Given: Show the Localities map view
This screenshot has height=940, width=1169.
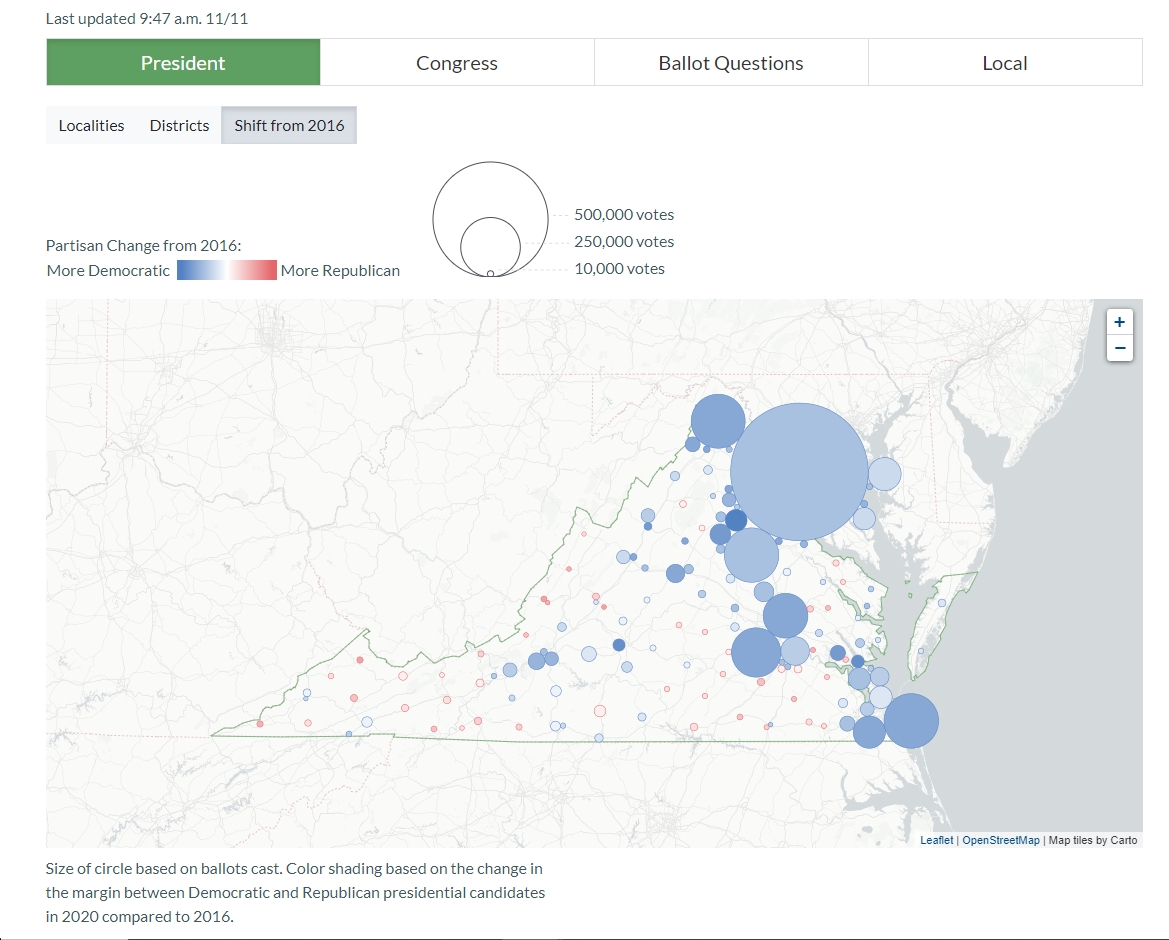Looking at the screenshot, I should (x=92, y=125).
